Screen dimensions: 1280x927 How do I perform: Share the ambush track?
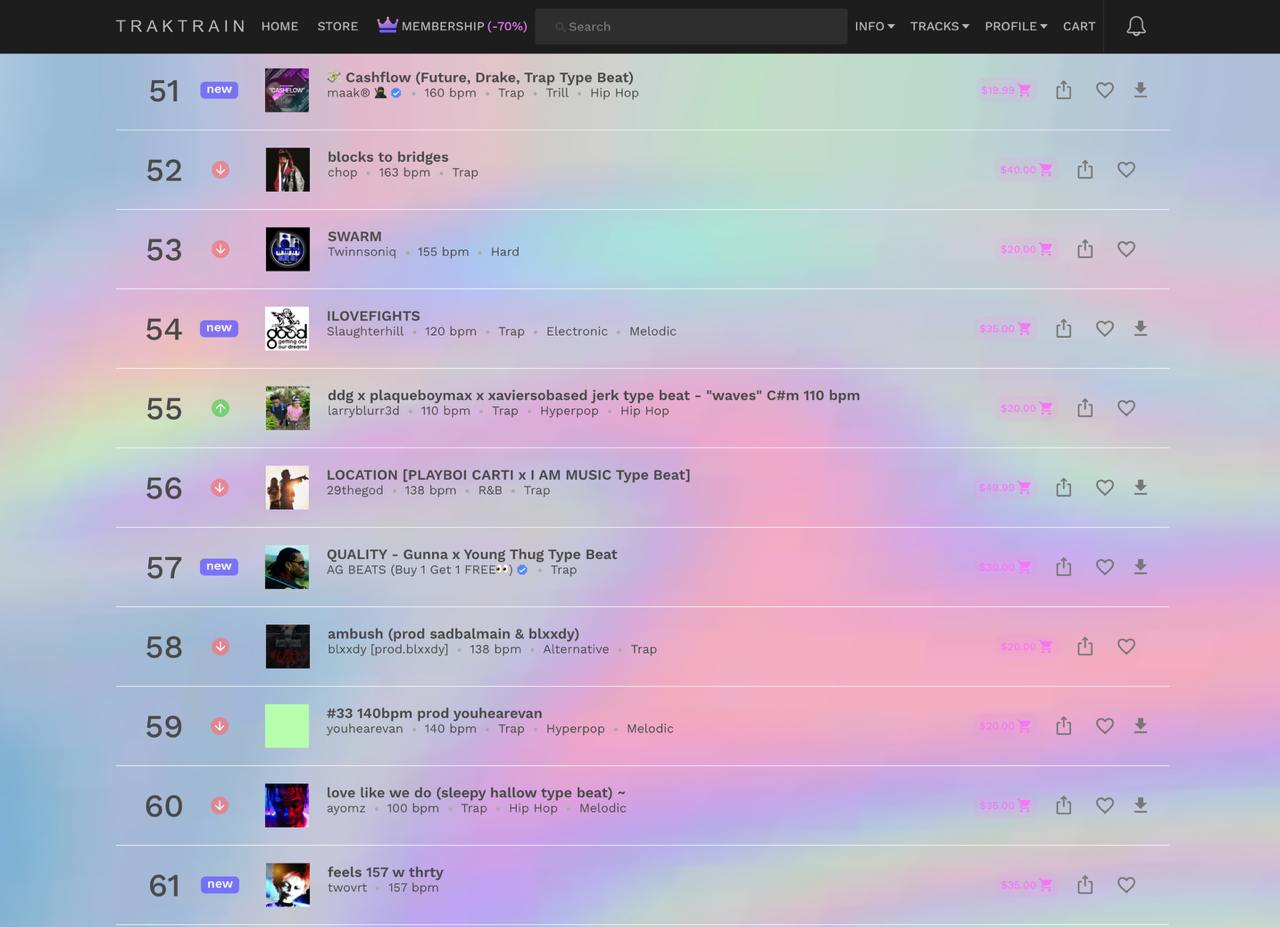pos(1085,647)
